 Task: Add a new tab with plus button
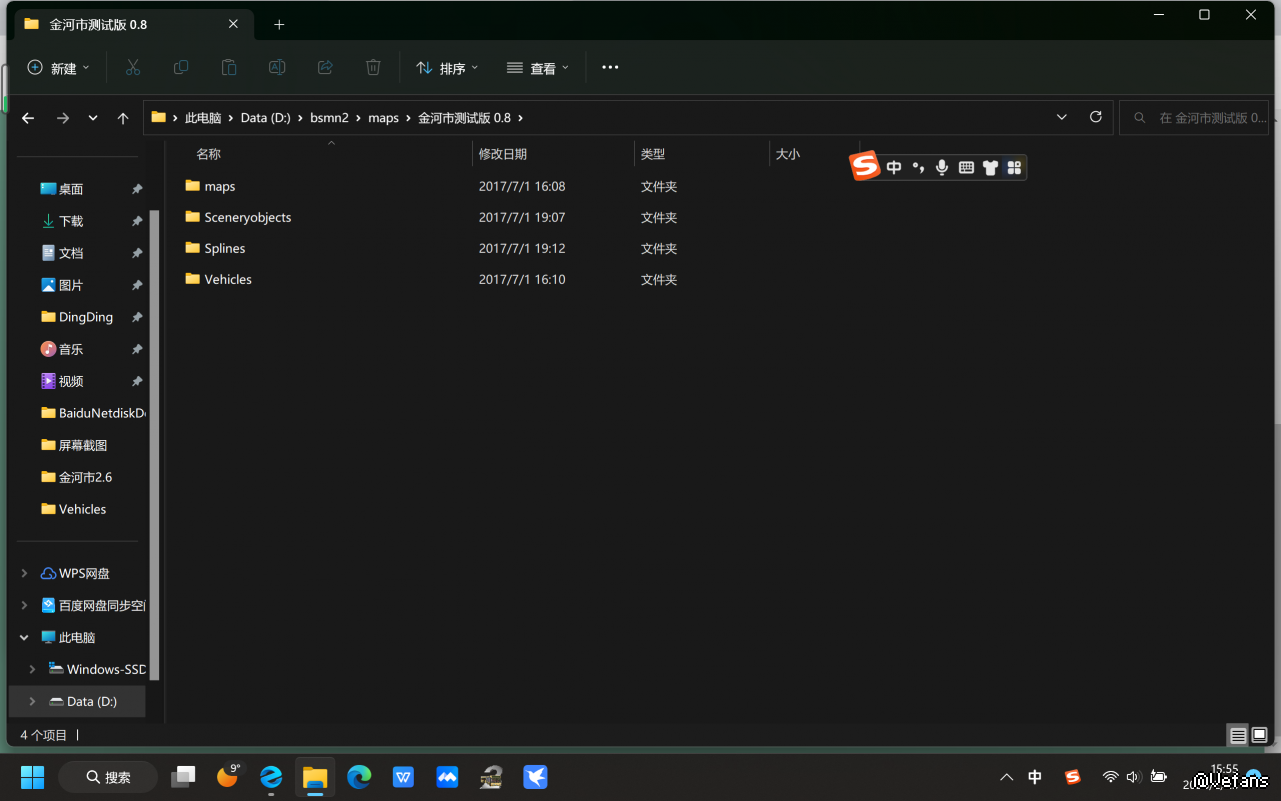point(279,24)
